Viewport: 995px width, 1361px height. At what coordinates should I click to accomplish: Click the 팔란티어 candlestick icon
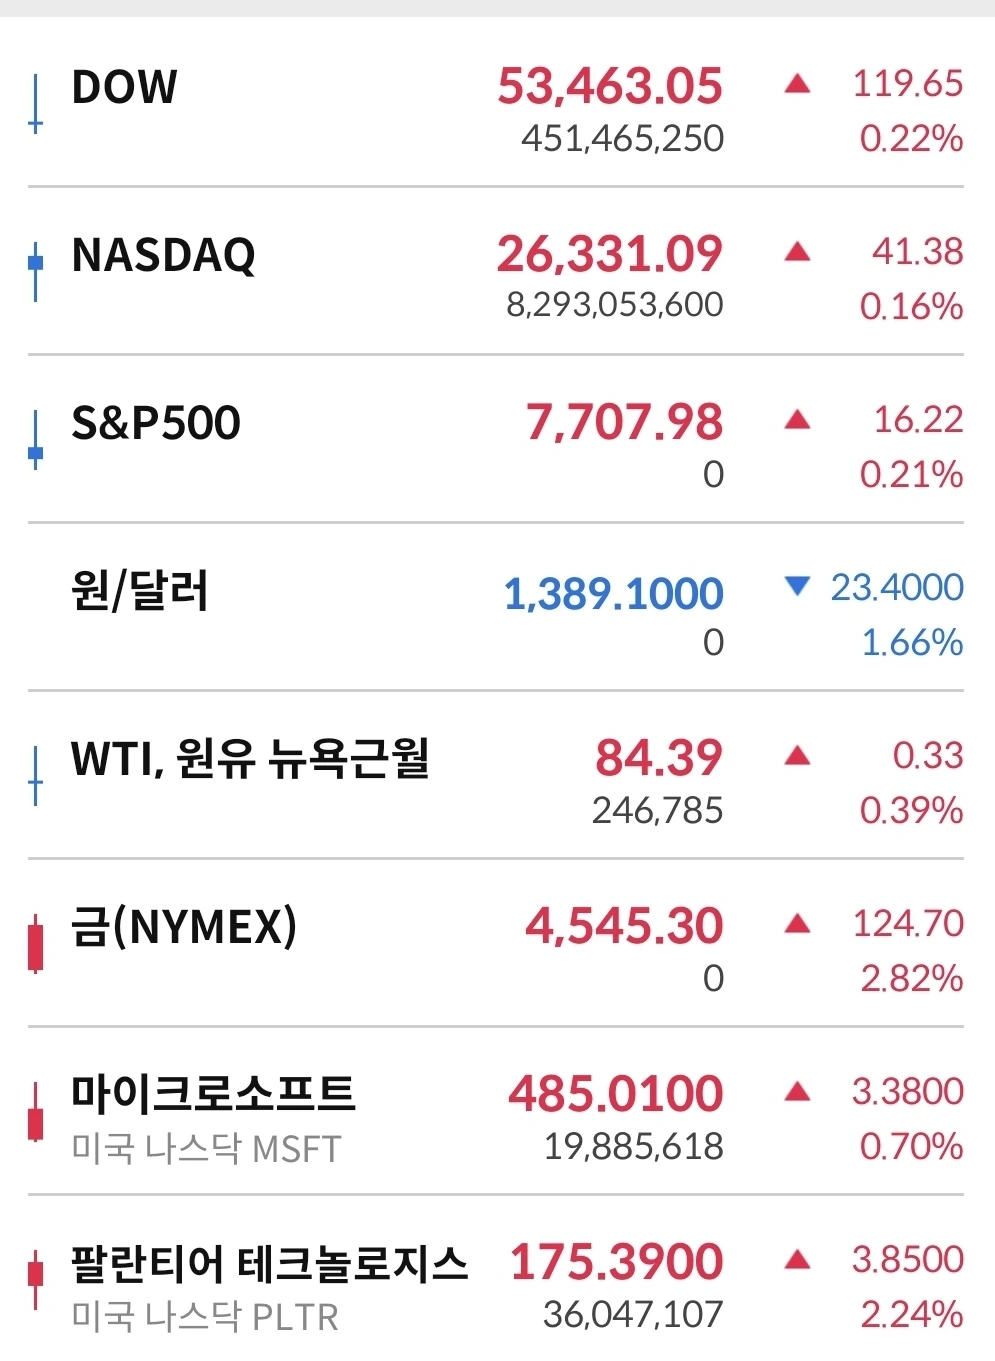coord(36,1279)
